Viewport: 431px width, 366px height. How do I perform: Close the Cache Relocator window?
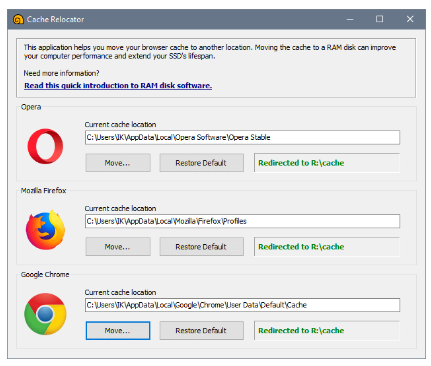click(410, 19)
